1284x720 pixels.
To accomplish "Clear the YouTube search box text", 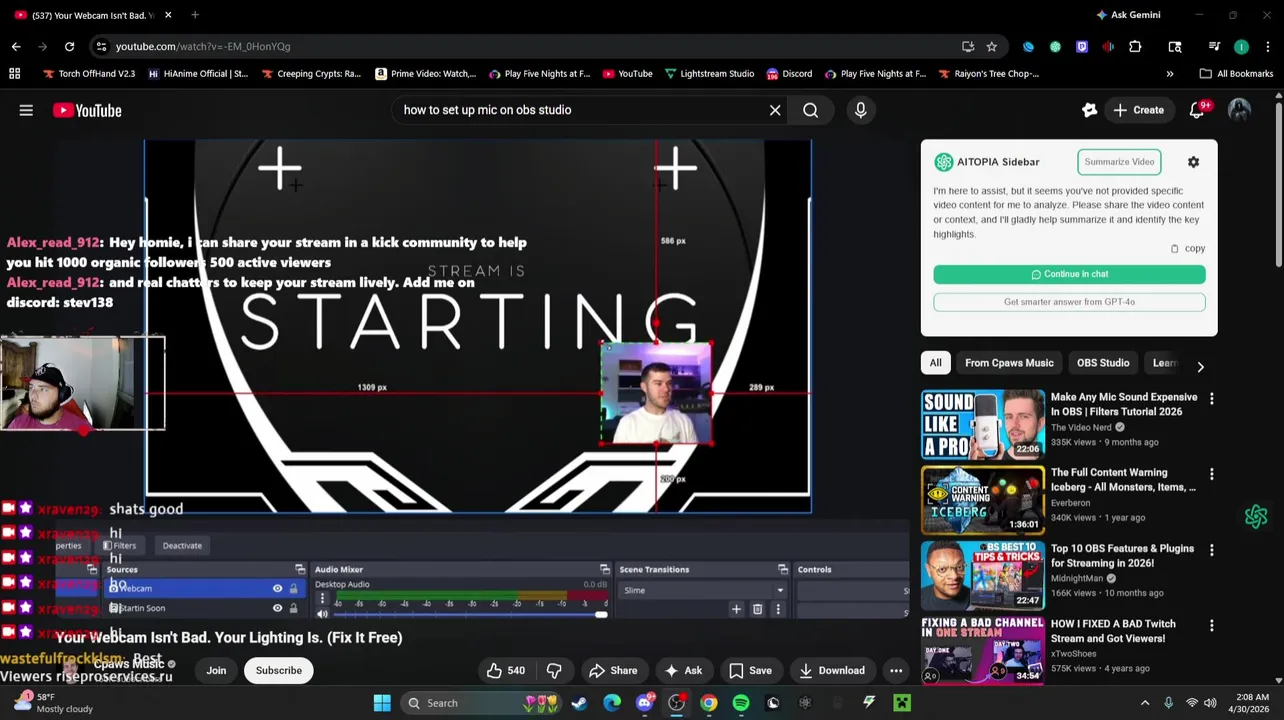I will [775, 110].
